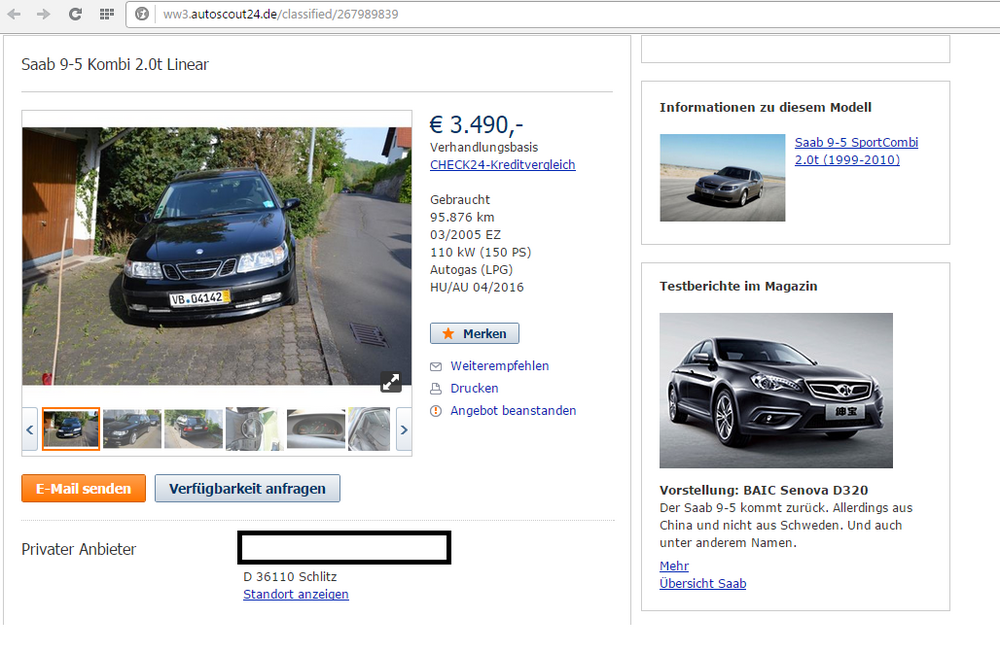The height and width of the screenshot is (652, 1000).
Task: Select the first front-view car thumbnail
Action: tap(71, 429)
